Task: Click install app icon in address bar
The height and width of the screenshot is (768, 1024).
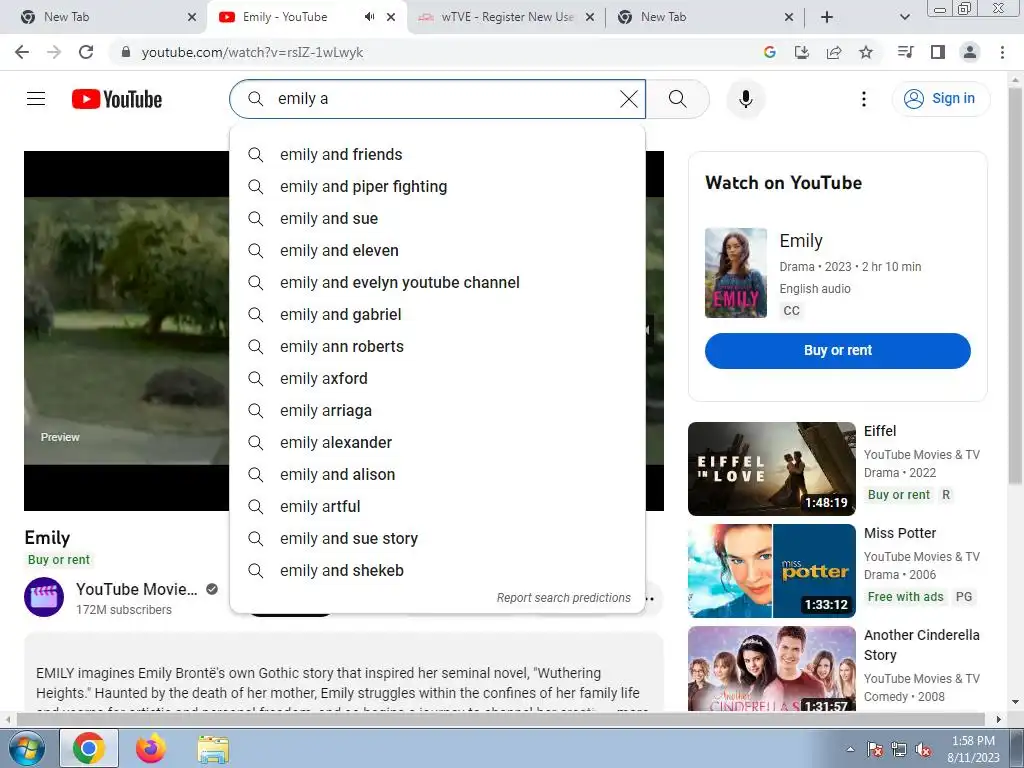Action: pyautogui.click(x=802, y=52)
